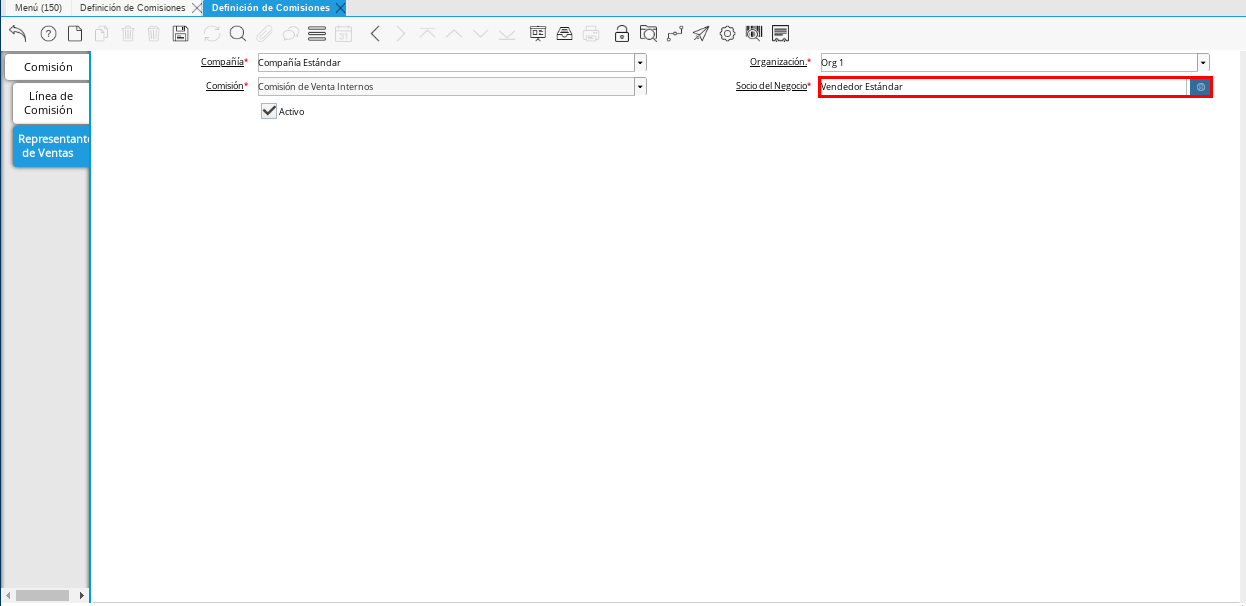Click the printer icon

591,33
